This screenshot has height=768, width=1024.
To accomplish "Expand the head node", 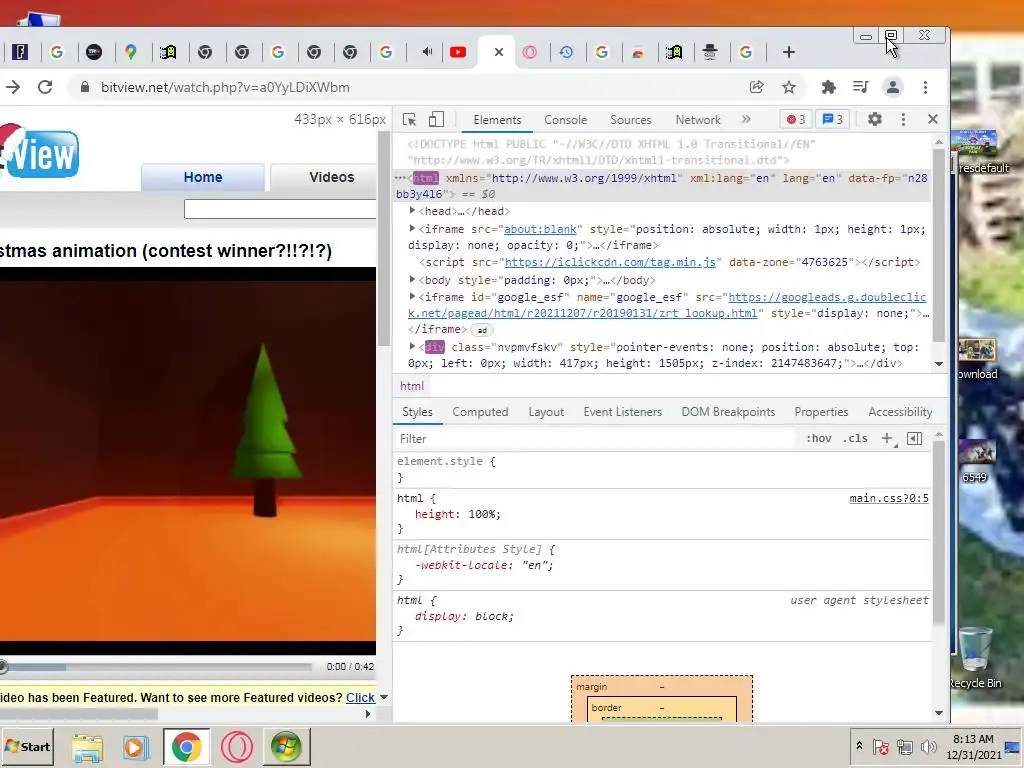I will [412, 210].
